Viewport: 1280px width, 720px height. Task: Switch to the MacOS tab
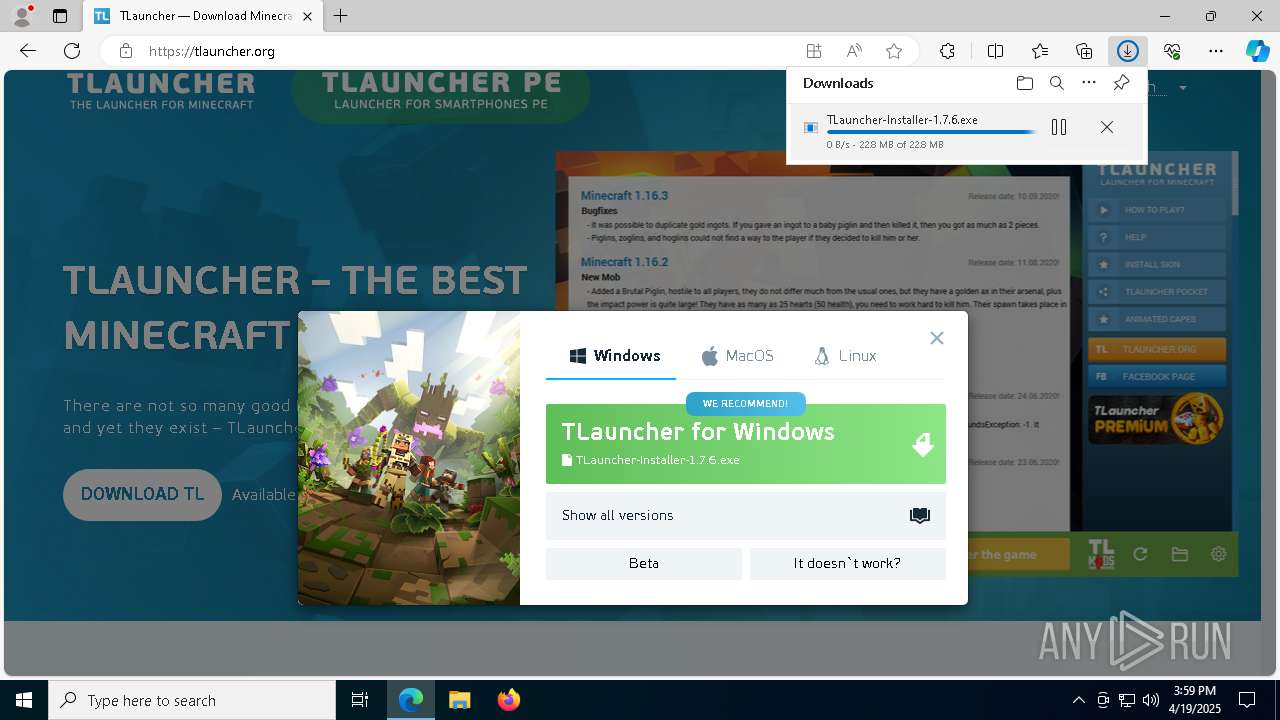pyautogui.click(x=737, y=356)
